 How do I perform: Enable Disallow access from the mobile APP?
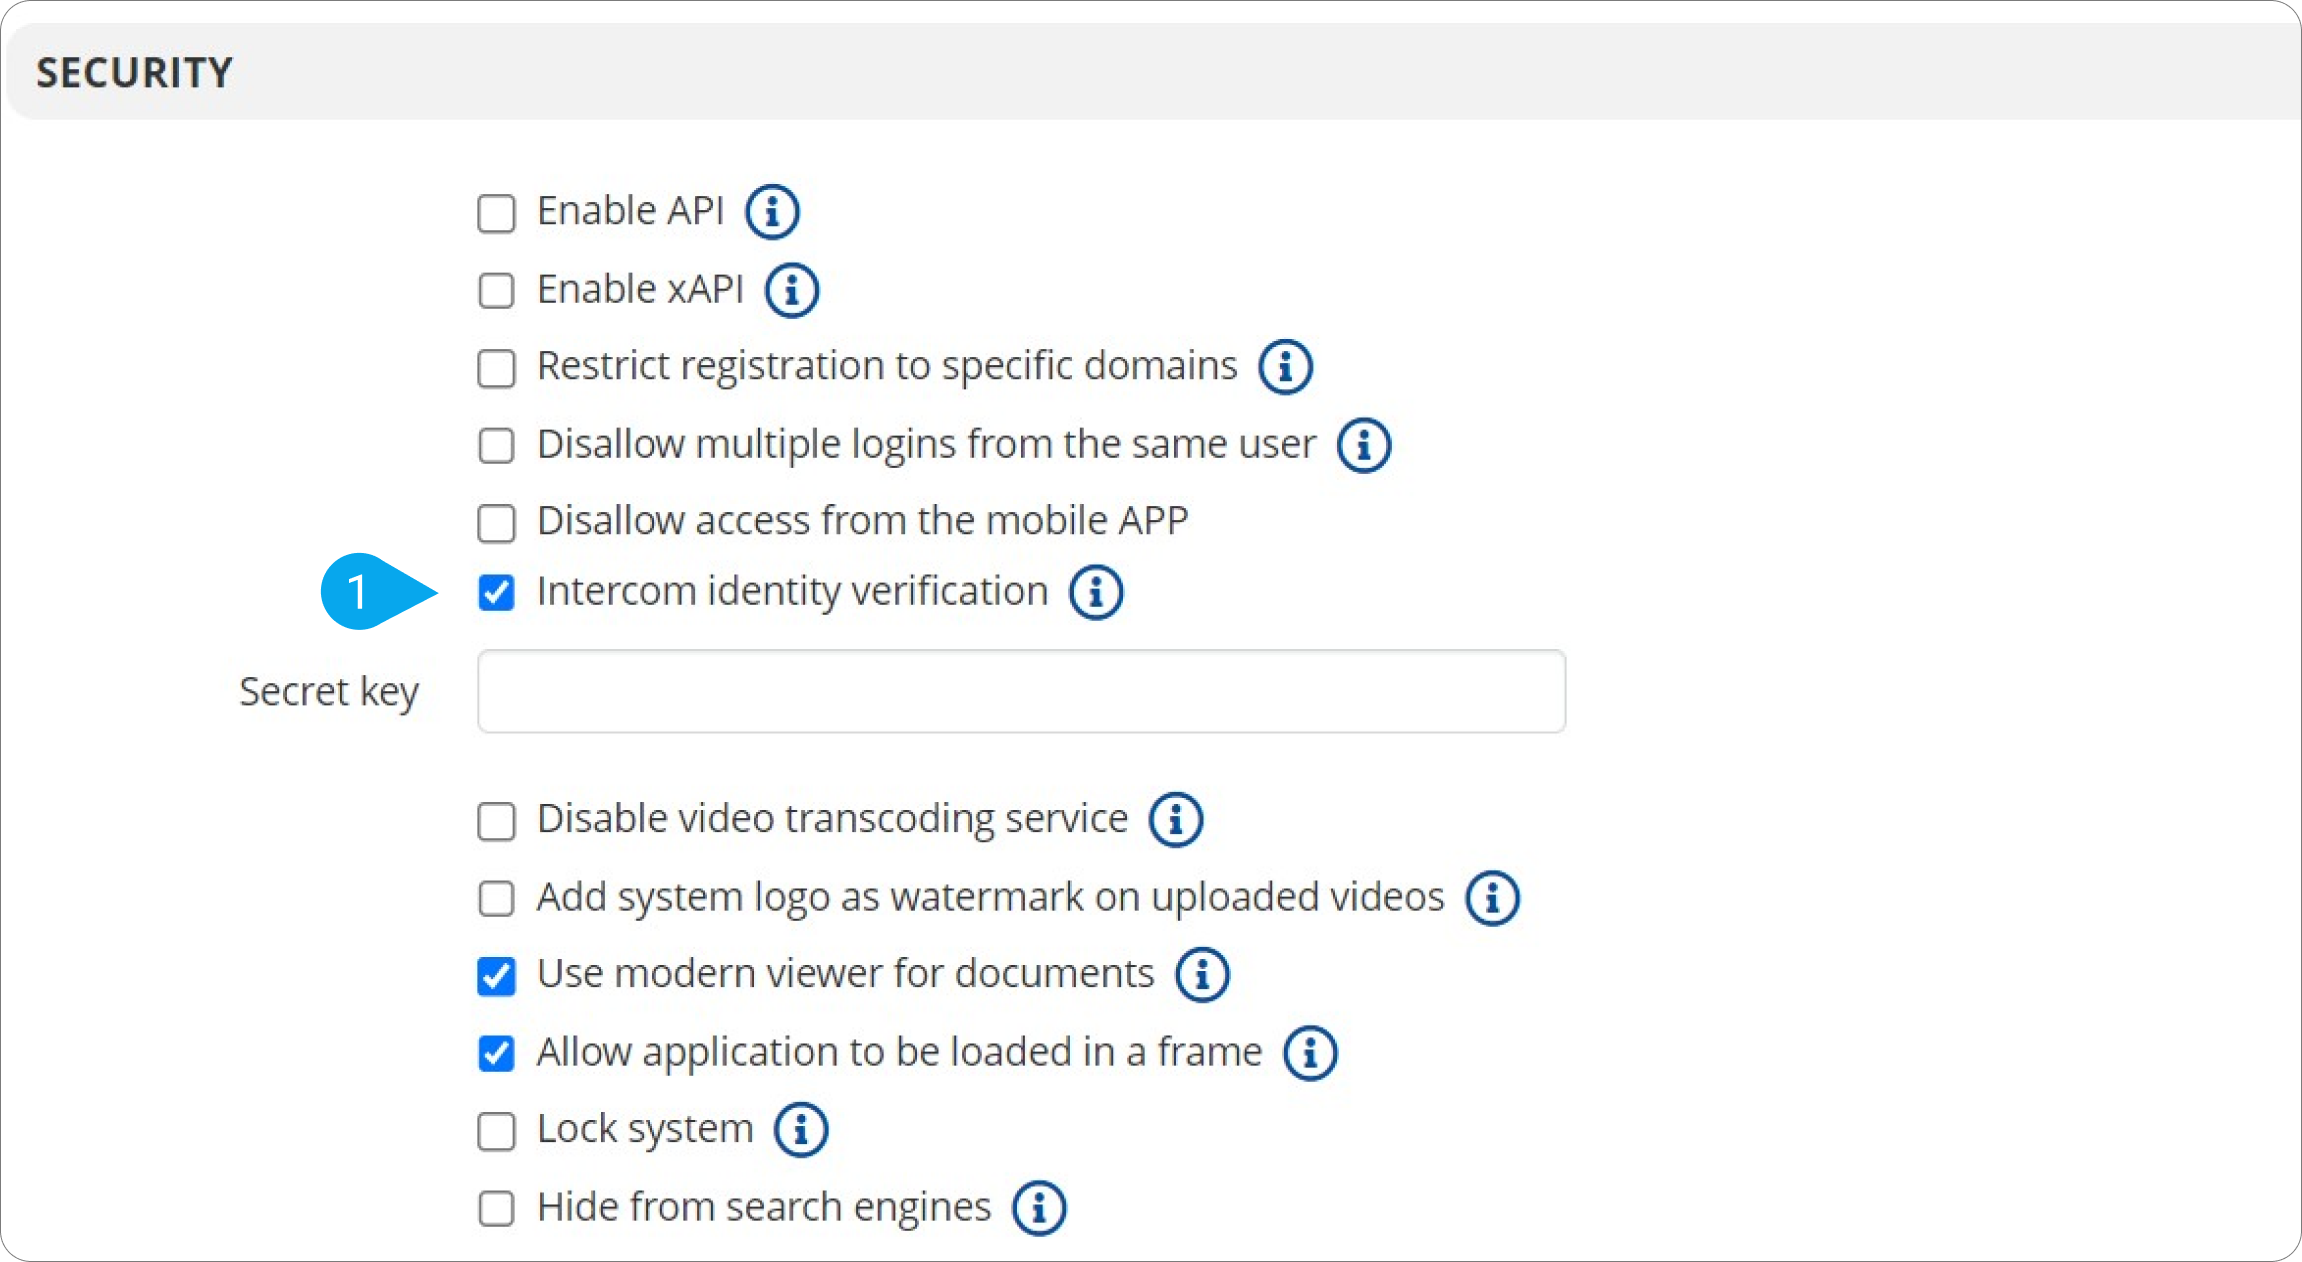click(x=496, y=523)
